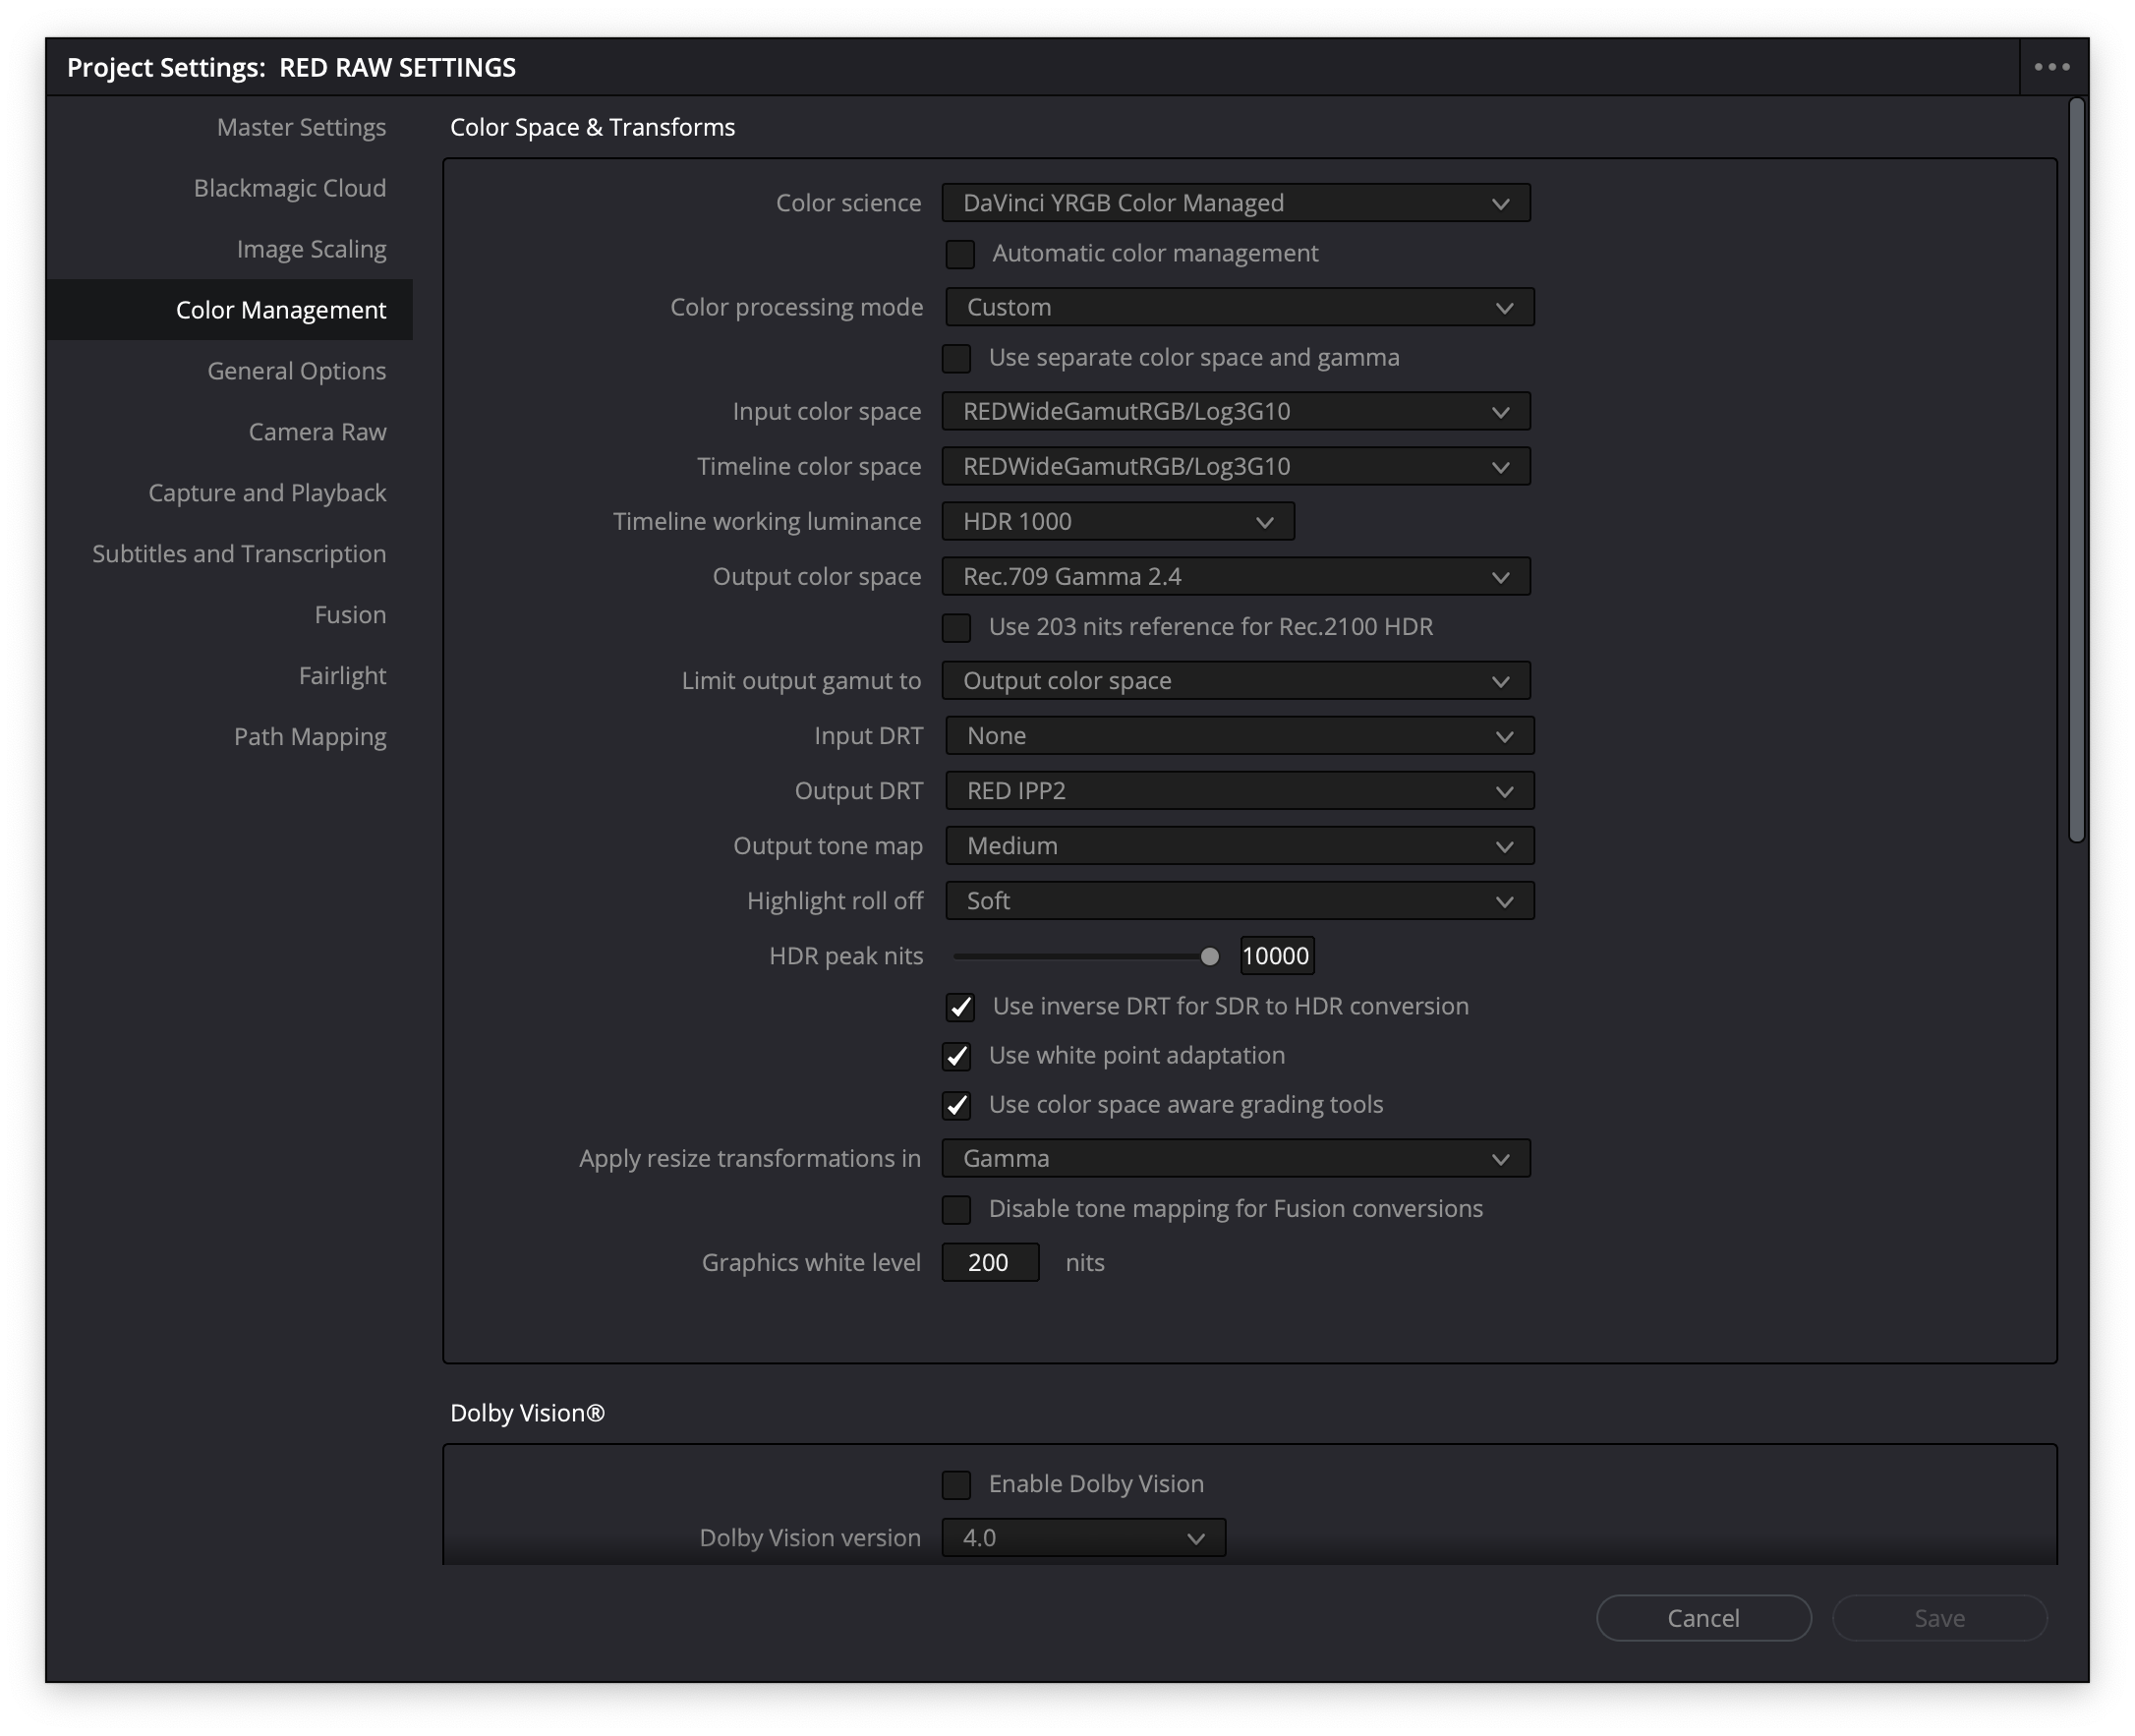
Task: Click the Cancel button
Action: (1703, 1617)
